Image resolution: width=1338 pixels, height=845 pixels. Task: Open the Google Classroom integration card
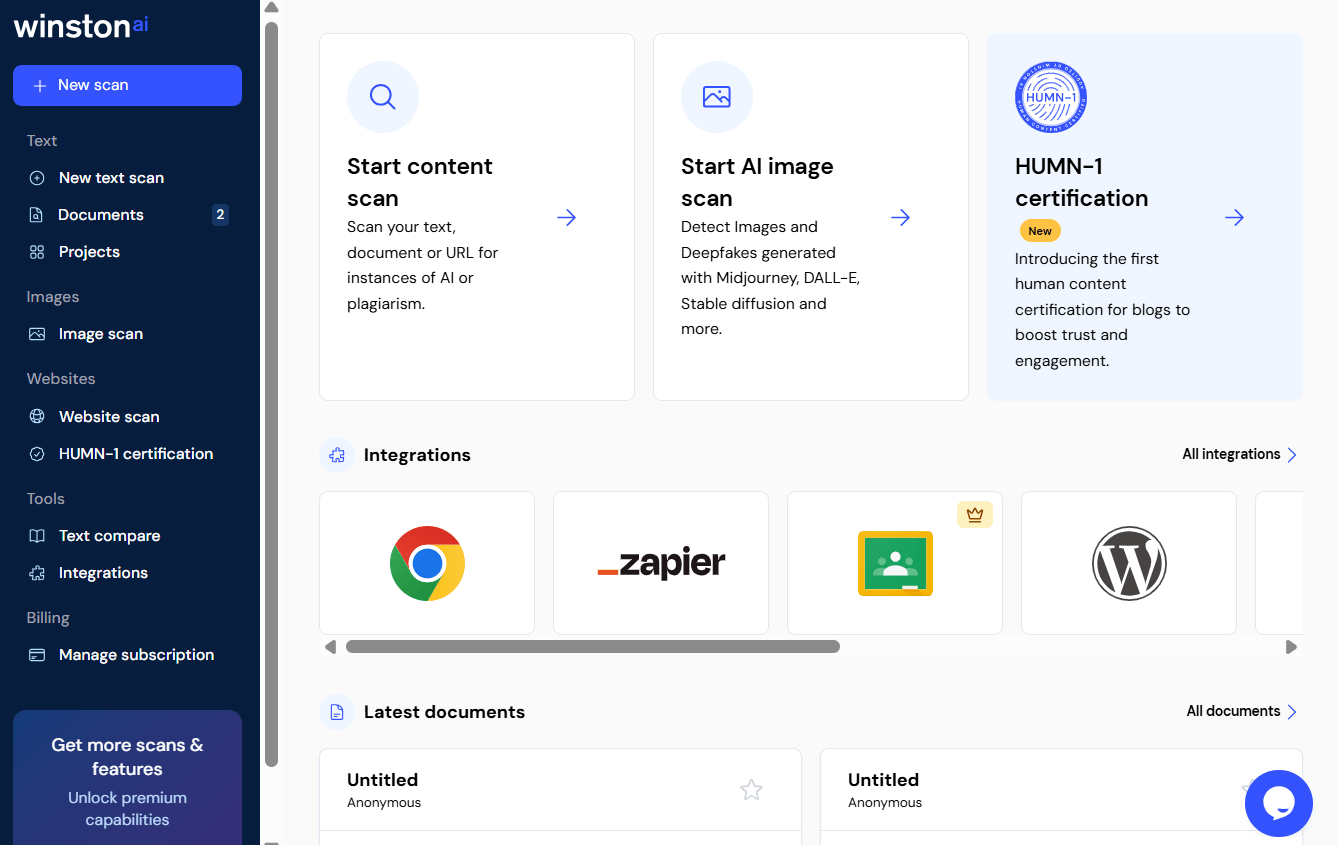pyautogui.click(x=895, y=563)
